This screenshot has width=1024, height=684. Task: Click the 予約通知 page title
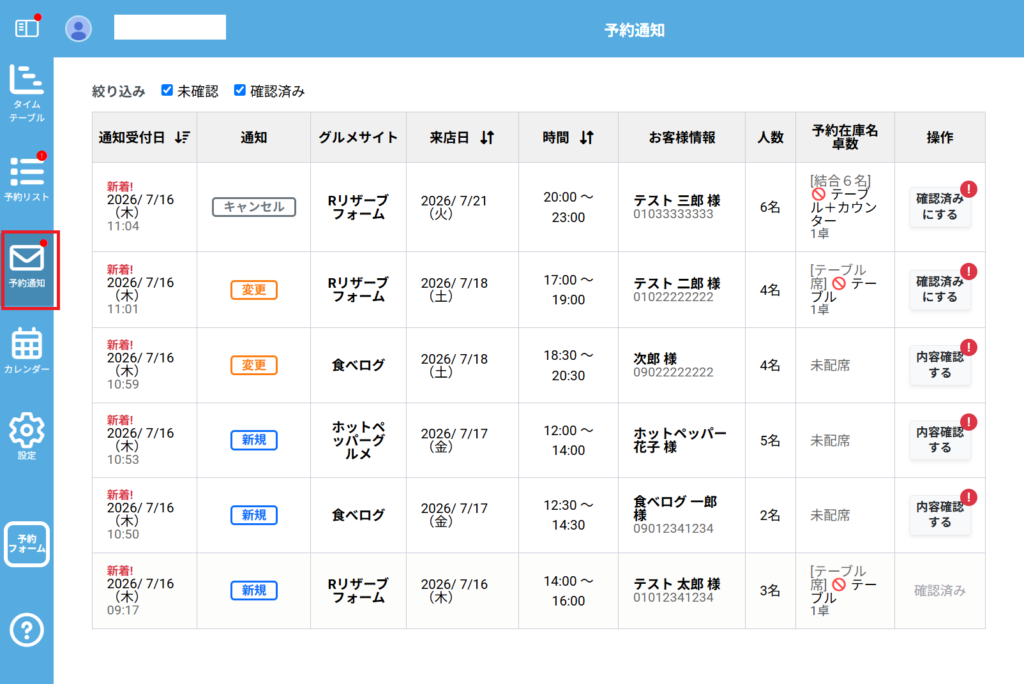point(634,30)
